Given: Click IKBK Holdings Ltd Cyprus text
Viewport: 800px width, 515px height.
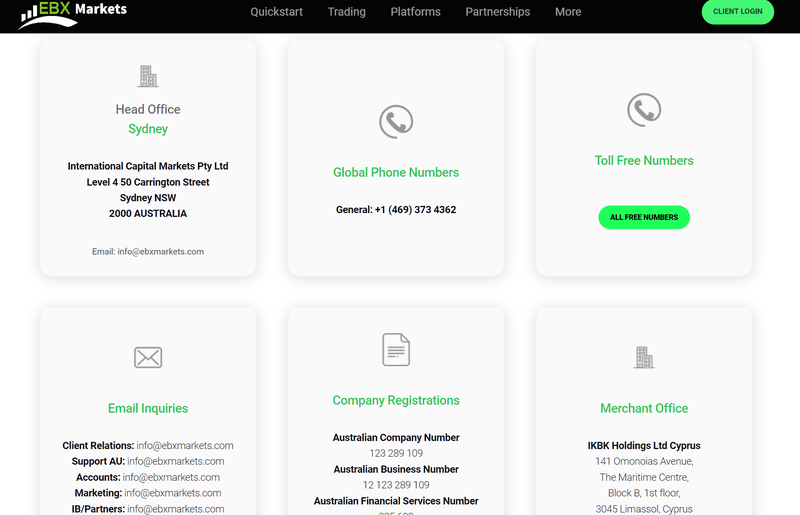Looking at the screenshot, I should 644,446.
